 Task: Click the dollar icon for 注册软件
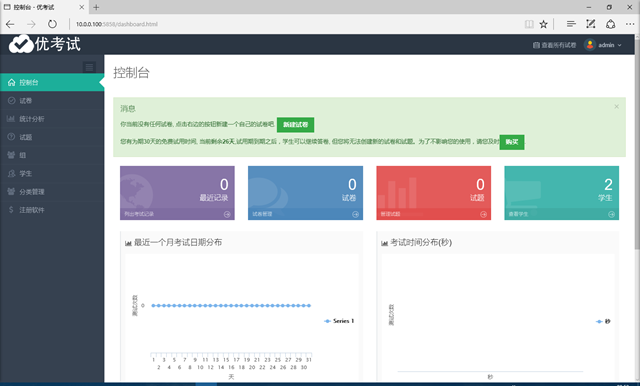click(11, 210)
